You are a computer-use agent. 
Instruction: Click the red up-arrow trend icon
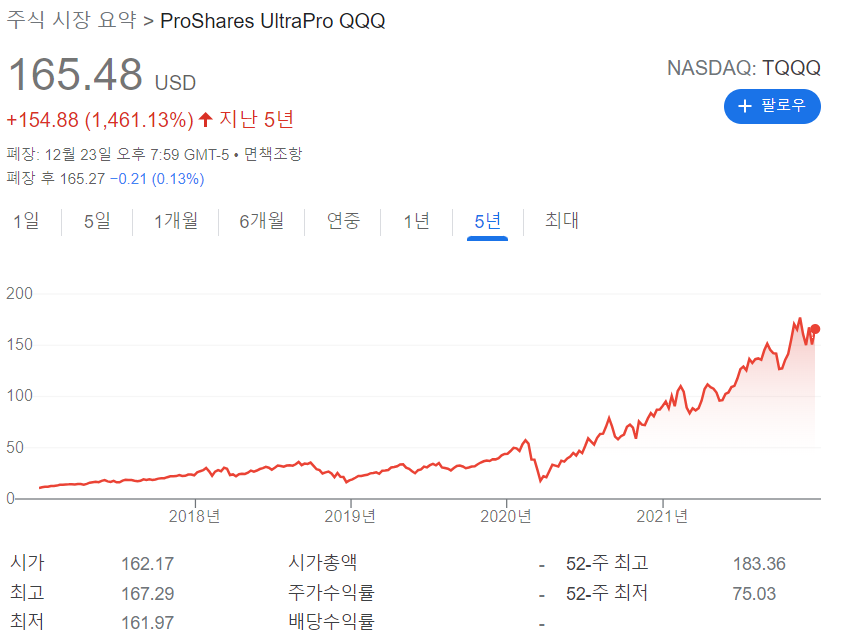pyautogui.click(x=205, y=119)
